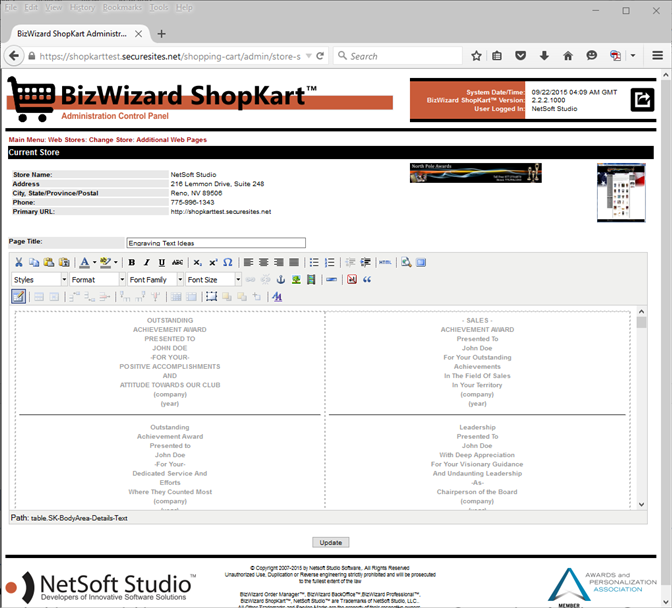The image size is (672, 608).
Task: Click the Paste as Plain Text icon
Action: (x=64, y=262)
